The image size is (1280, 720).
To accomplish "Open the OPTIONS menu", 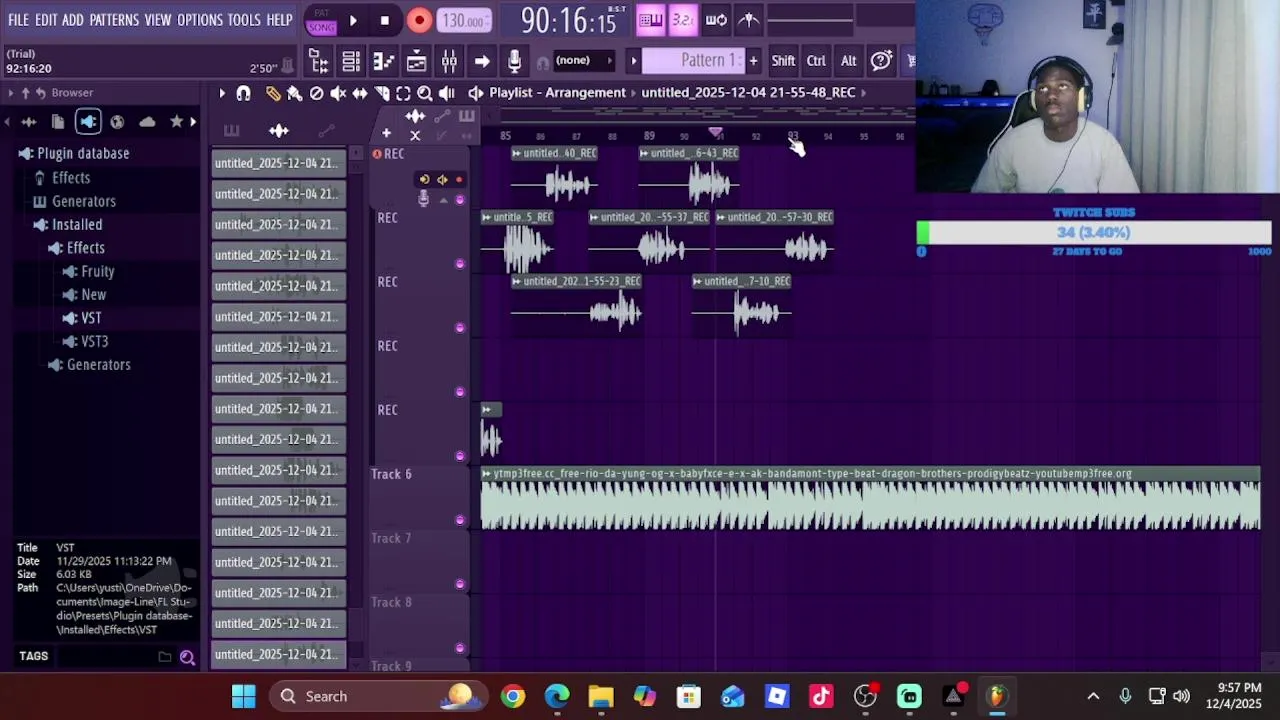I will [200, 20].
